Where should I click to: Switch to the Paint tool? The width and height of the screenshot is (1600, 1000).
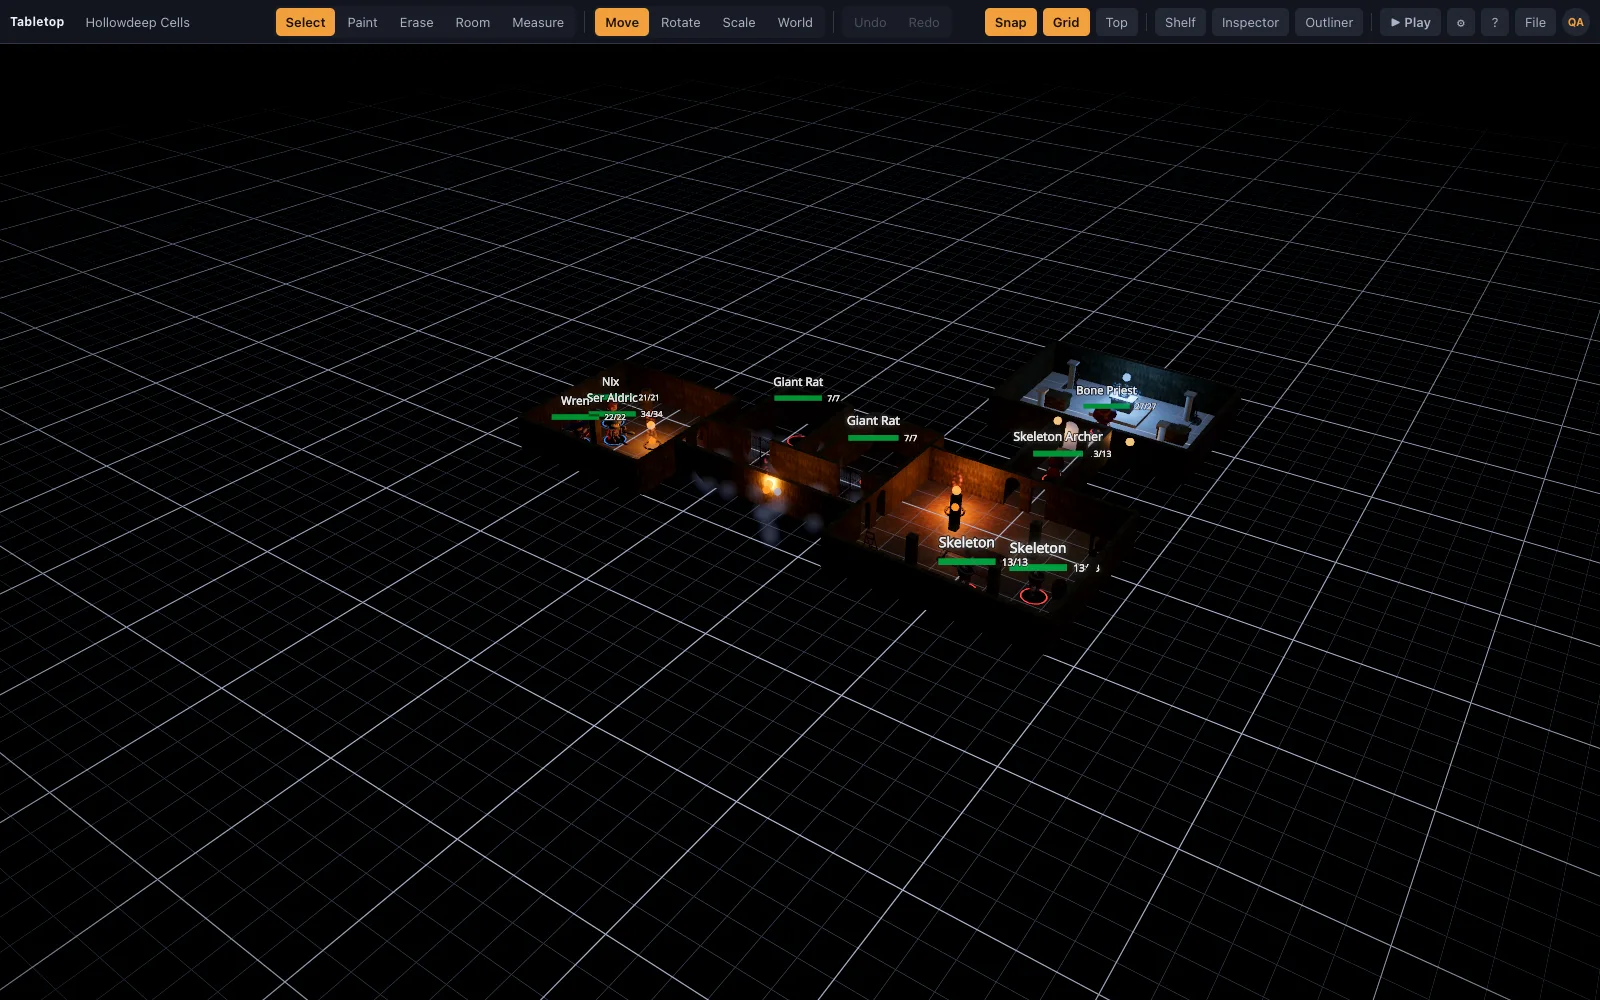coord(362,22)
